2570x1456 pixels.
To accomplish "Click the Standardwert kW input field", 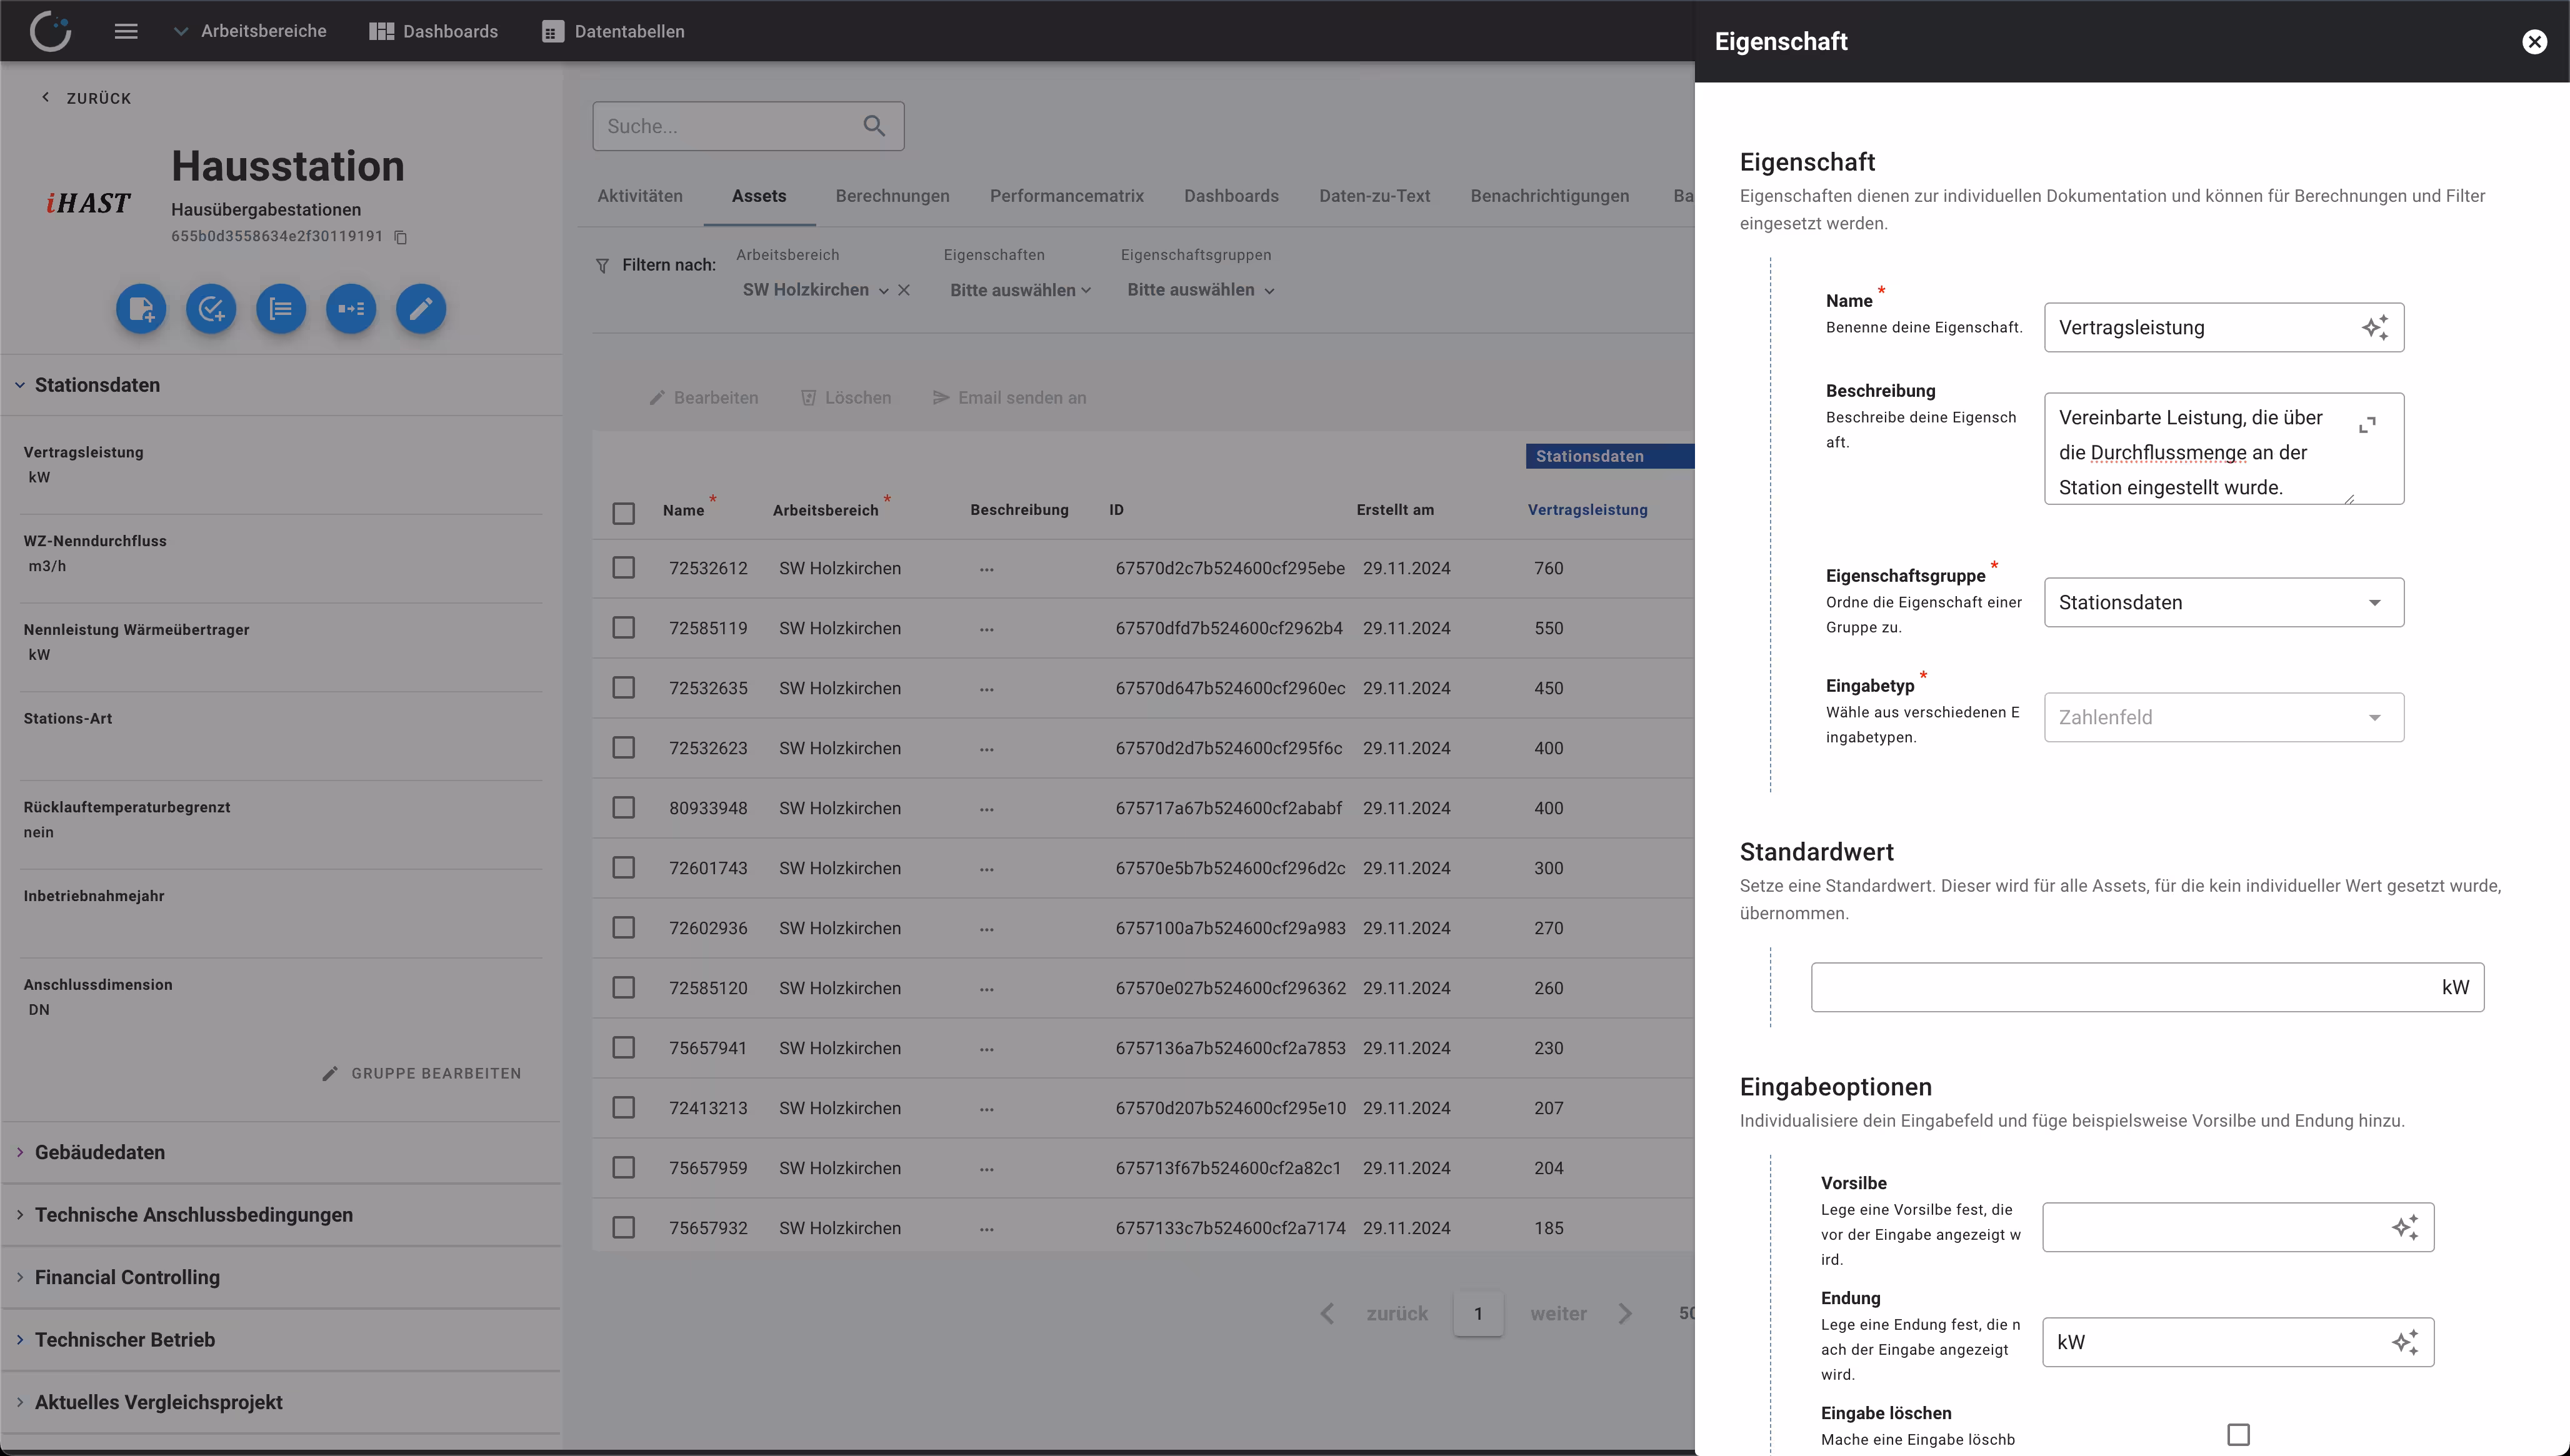I will (x=2147, y=987).
